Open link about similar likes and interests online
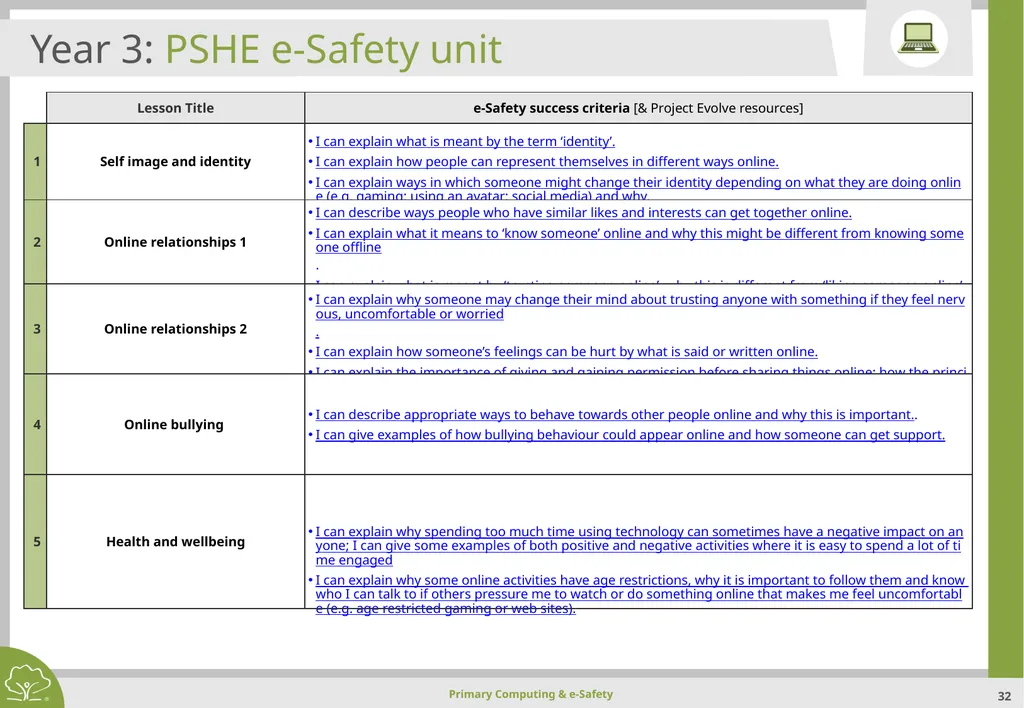The width and height of the screenshot is (1024, 708). point(583,212)
